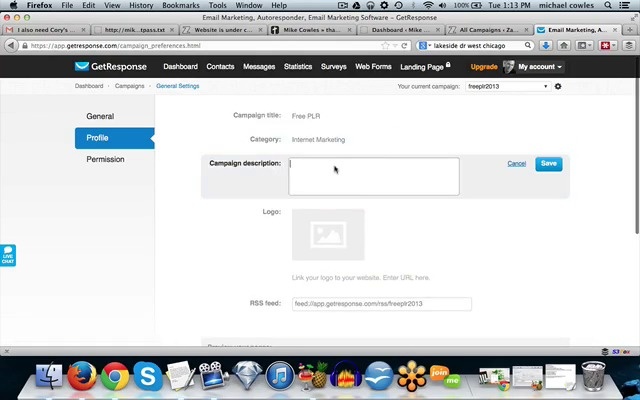Switch to the Gmail browser tab
The width and height of the screenshot is (640, 400).
[46, 30]
